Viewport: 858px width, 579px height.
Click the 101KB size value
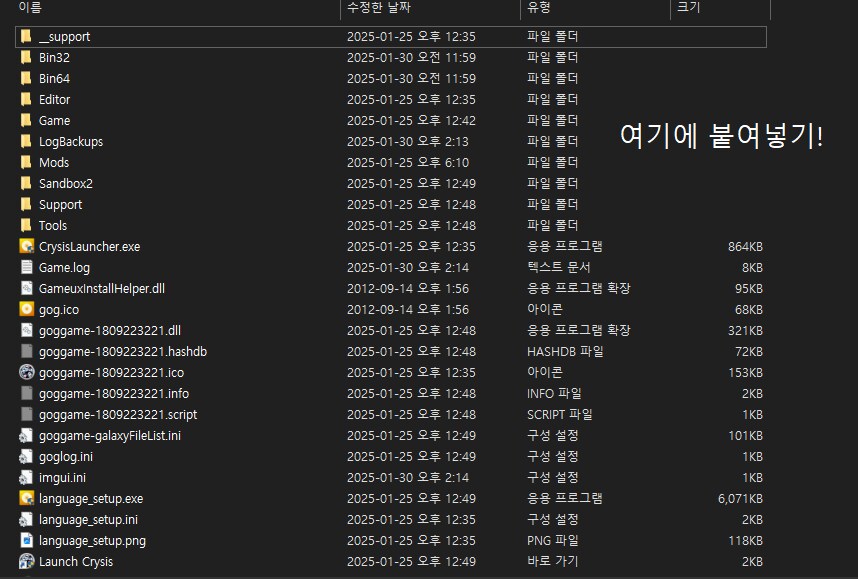(x=745, y=436)
